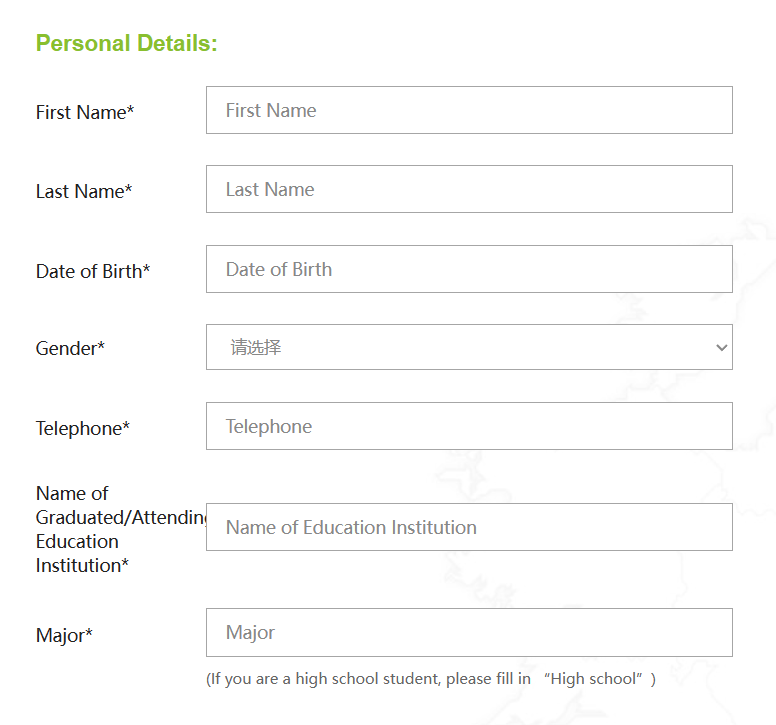Click the "Last Name*" label
776x725 pixels.
pos(83,191)
